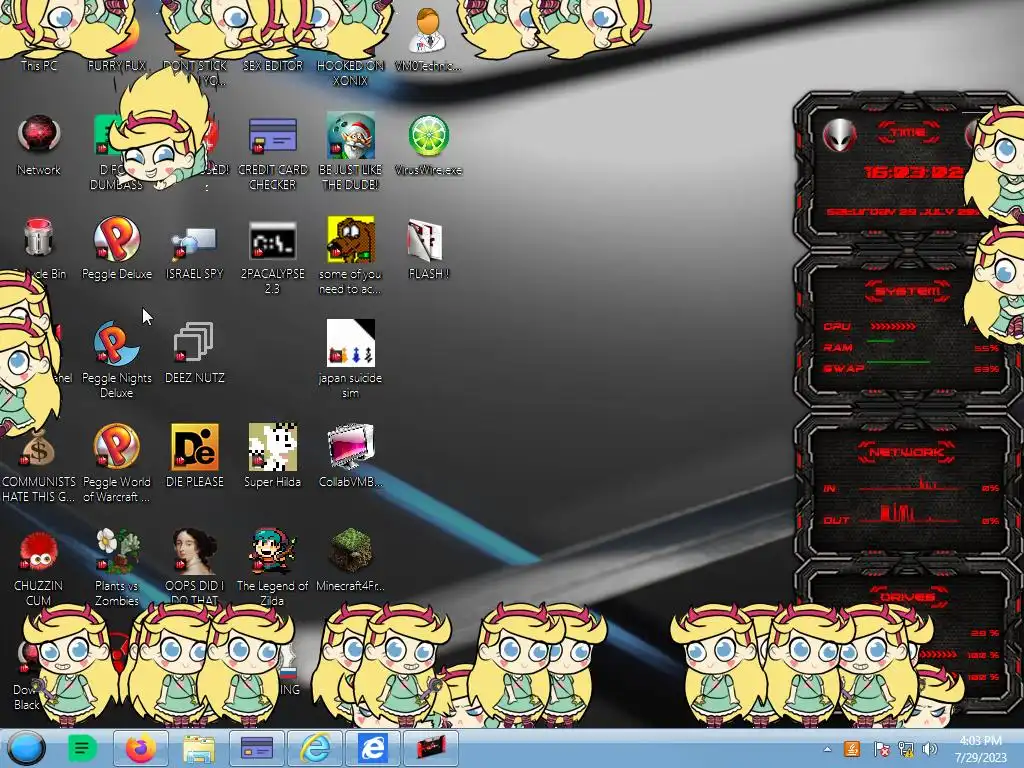This screenshot has height=768, width=1024.
Task: Select the dog icon labeled some of you need
Action: click(x=350, y=239)
